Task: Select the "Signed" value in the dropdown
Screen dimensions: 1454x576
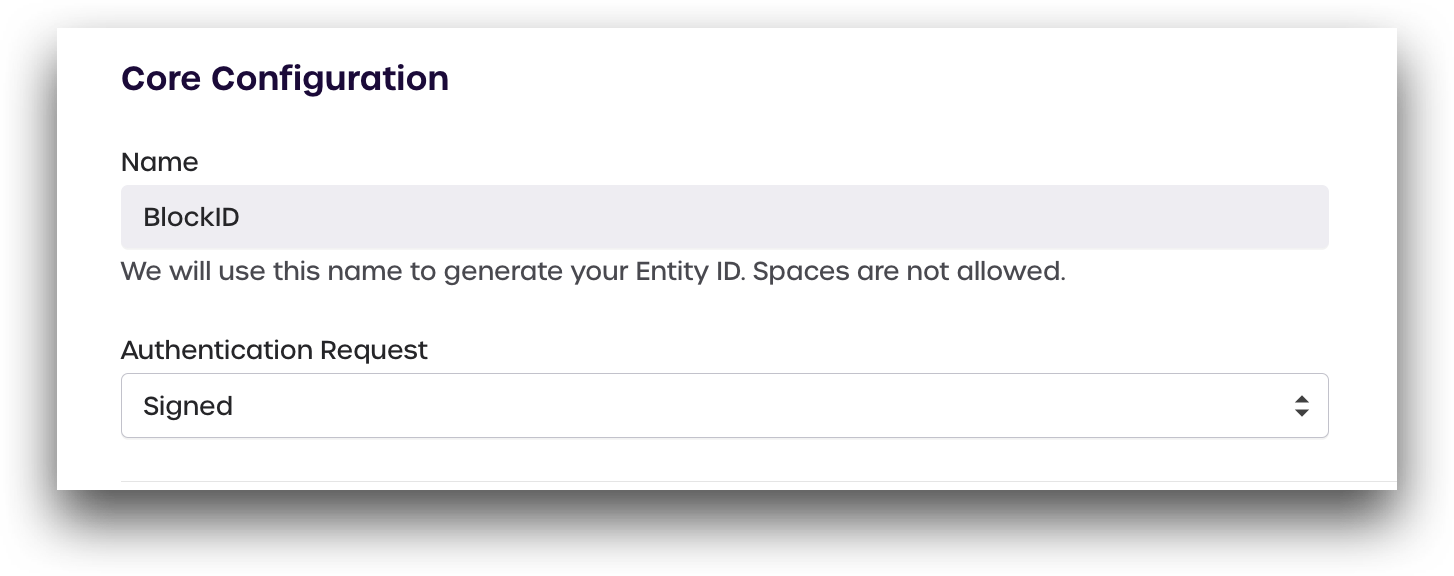Action: point(188,406)
